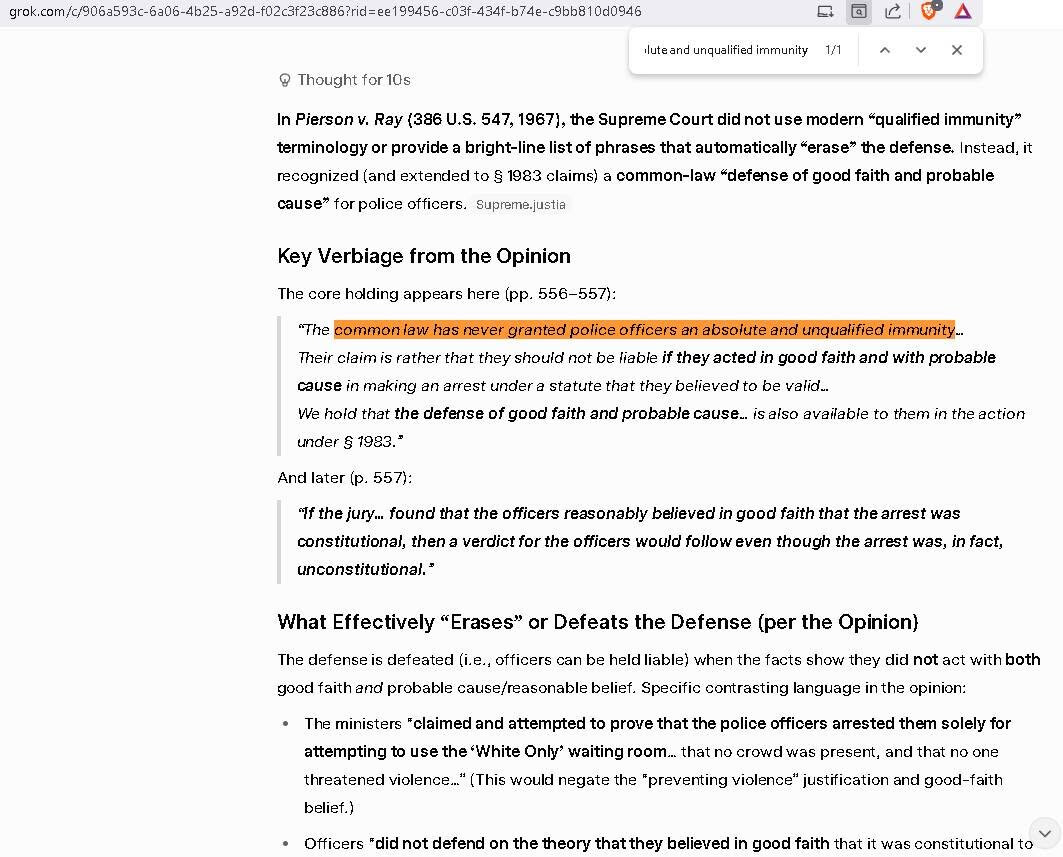Click the "If the jury" blockquote
Screen dimensions: 1063x857
[x=649, y=541]
